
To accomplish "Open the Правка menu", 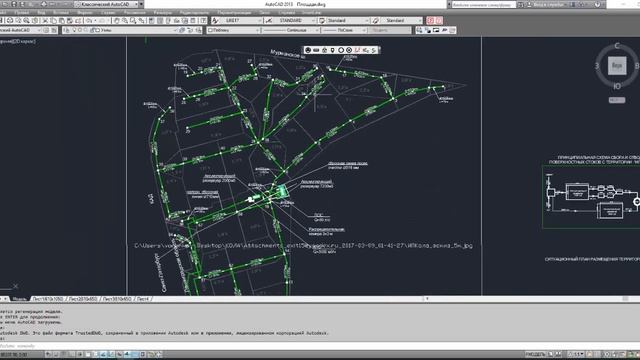I will pos(22,13).
